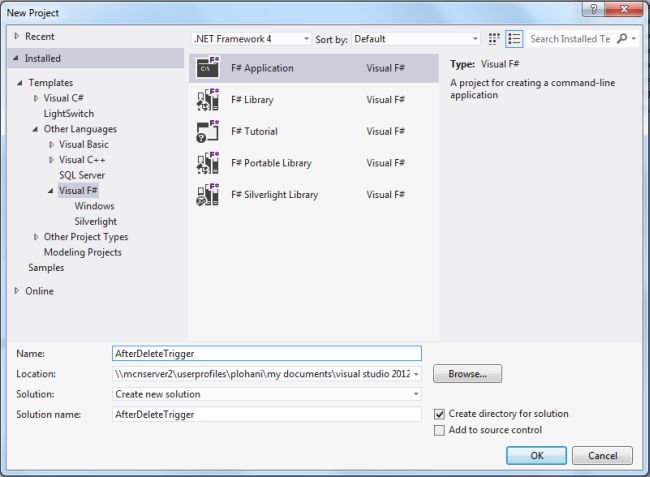Select the 'F# Silverlight Library' template name
This screenshot has width=650, height=477.
coord(274,195)
